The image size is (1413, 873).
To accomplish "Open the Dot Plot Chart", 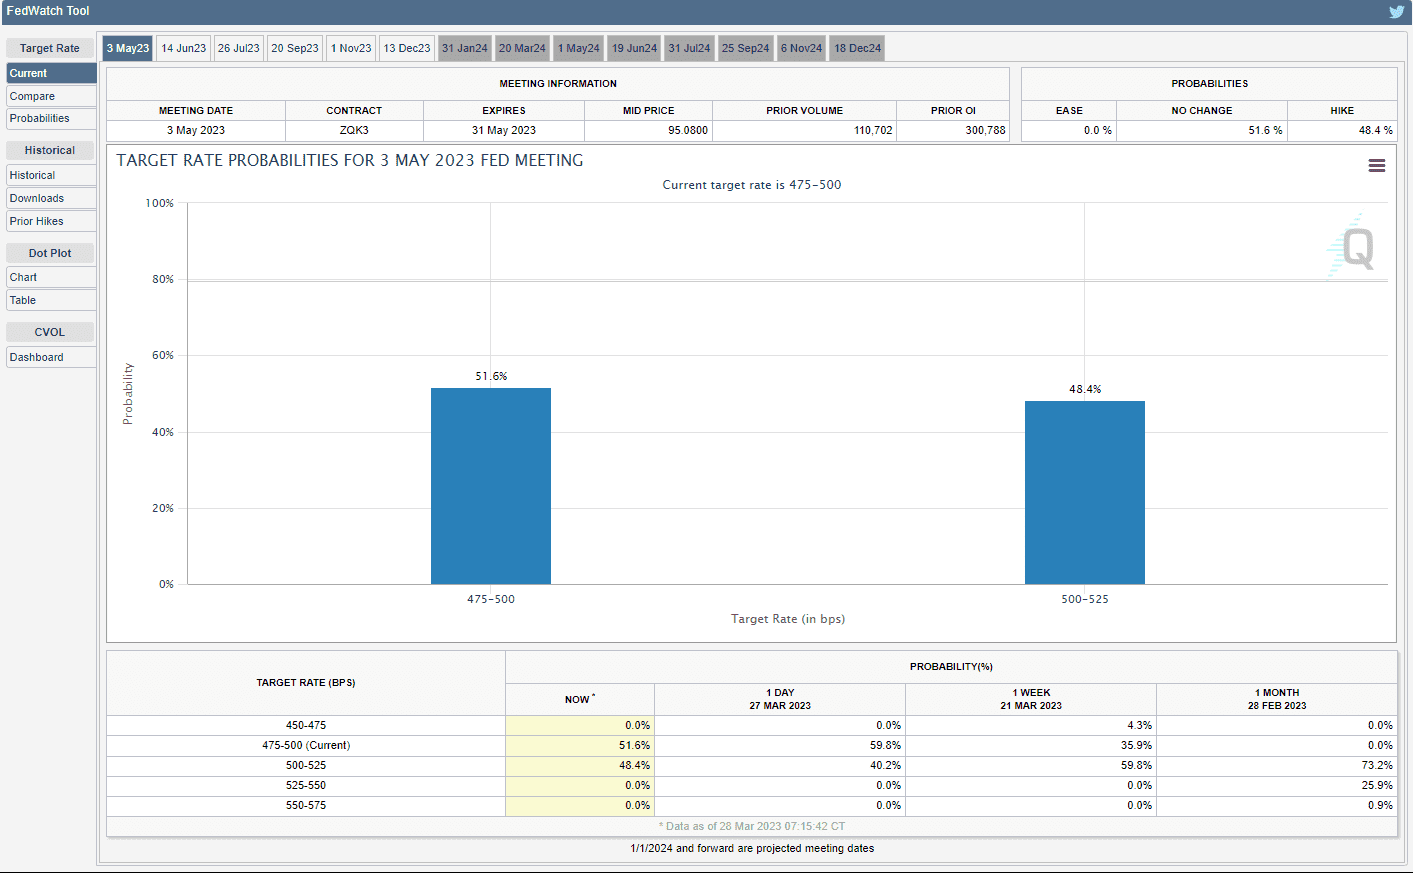I will [x=51, y=277].
